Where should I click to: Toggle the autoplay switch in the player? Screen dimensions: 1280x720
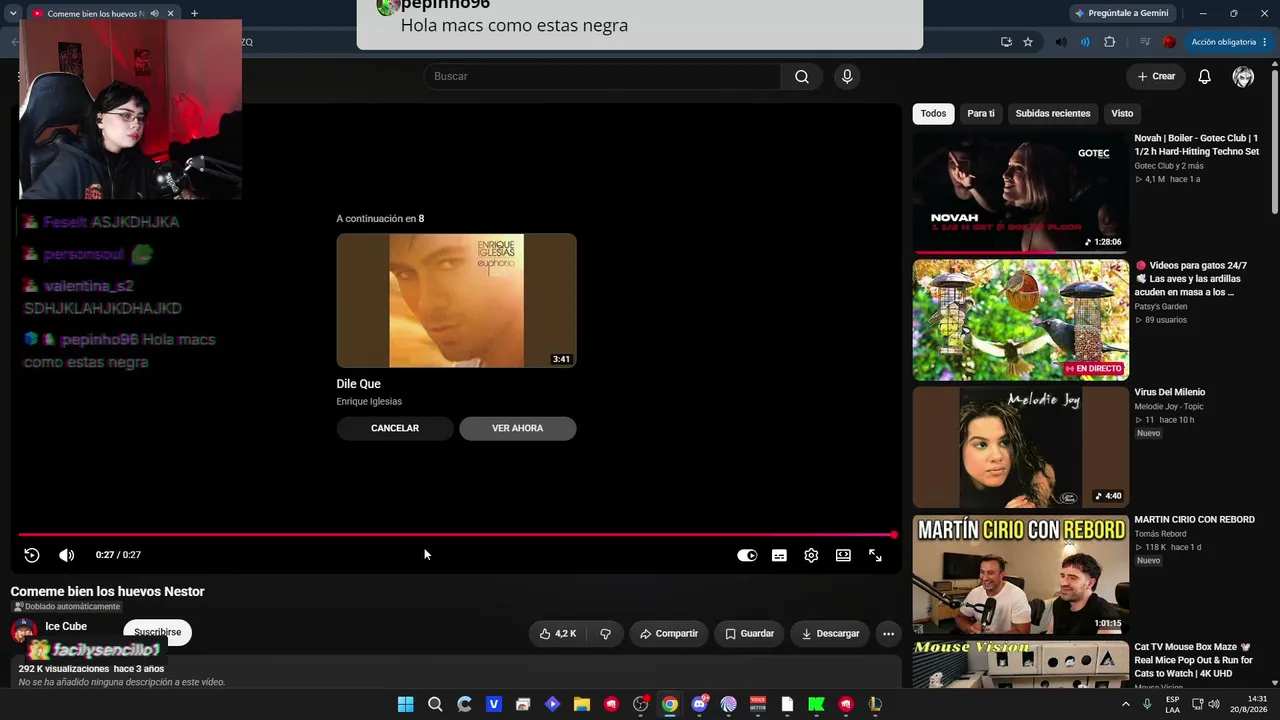[747, 555]
